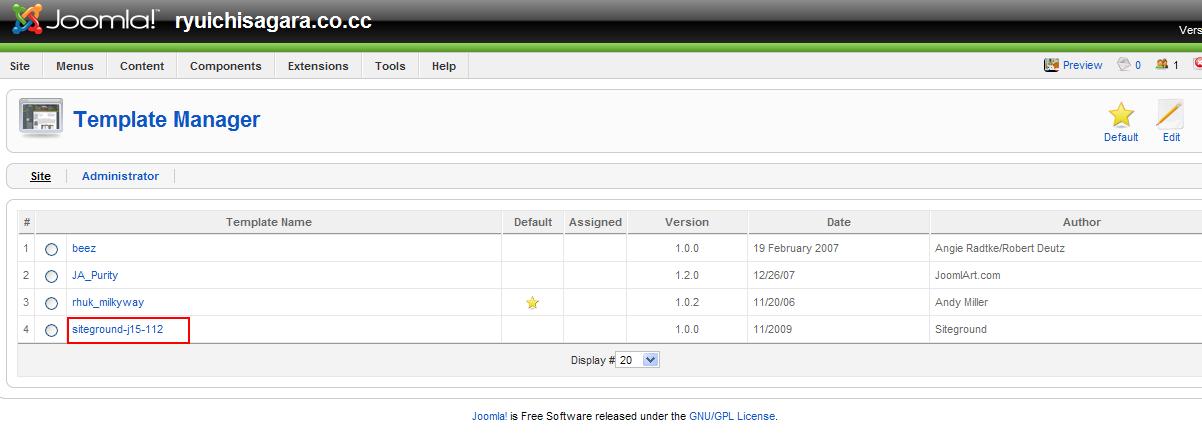Click the logged-in users icon
The width and height of the screenshot is (1202, 441).
1162,65
